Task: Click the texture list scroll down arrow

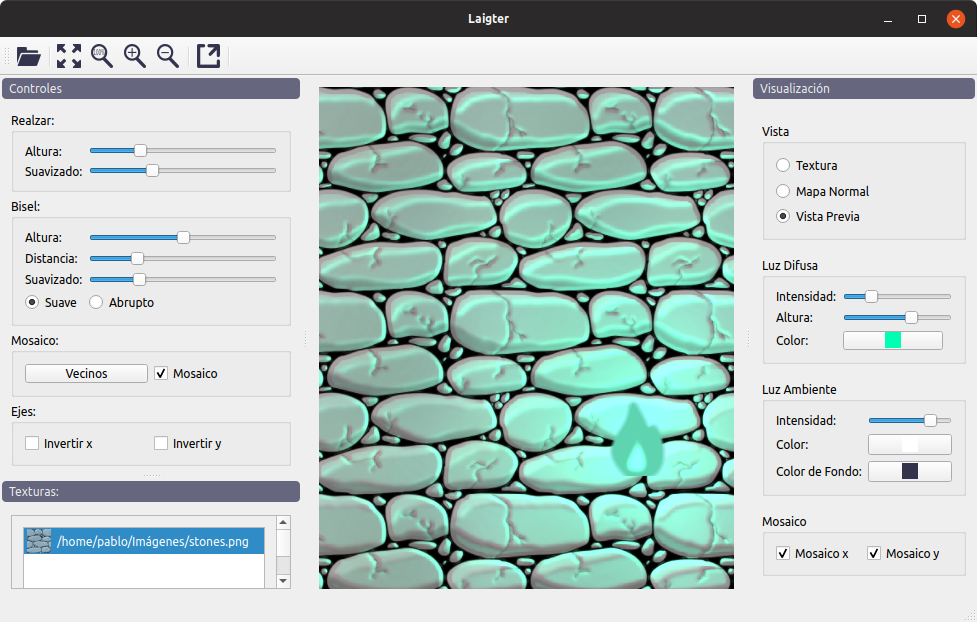Action: tap(283, 581)
